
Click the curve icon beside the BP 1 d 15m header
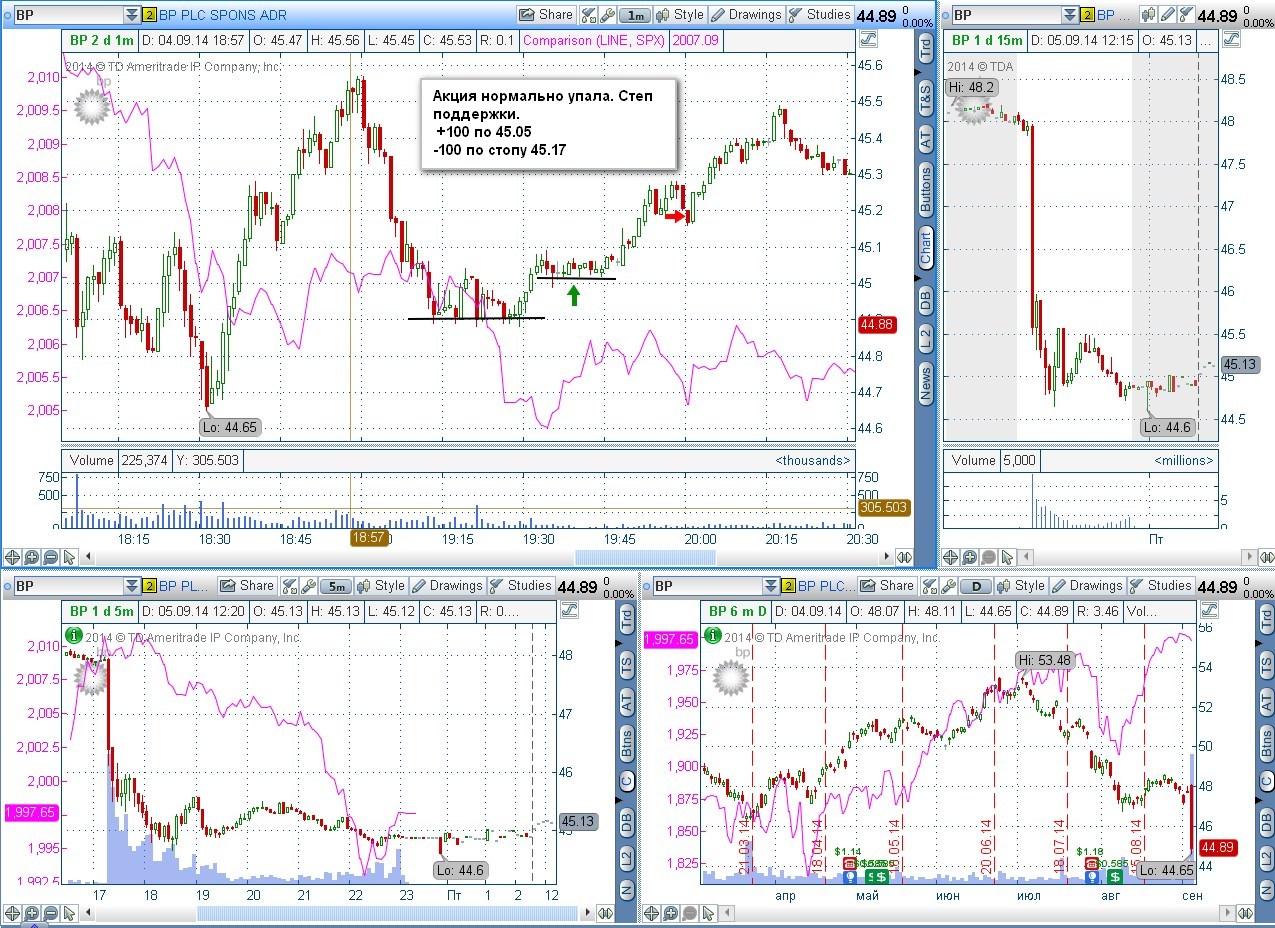click(1231, 40)
